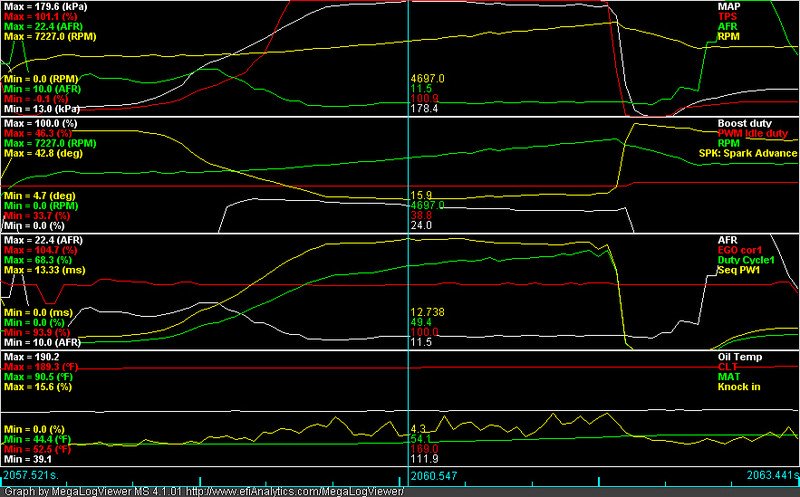This screenshot has height=497, width=800.
Task: Click the red TPS legend label
Action: coord(727,17)
